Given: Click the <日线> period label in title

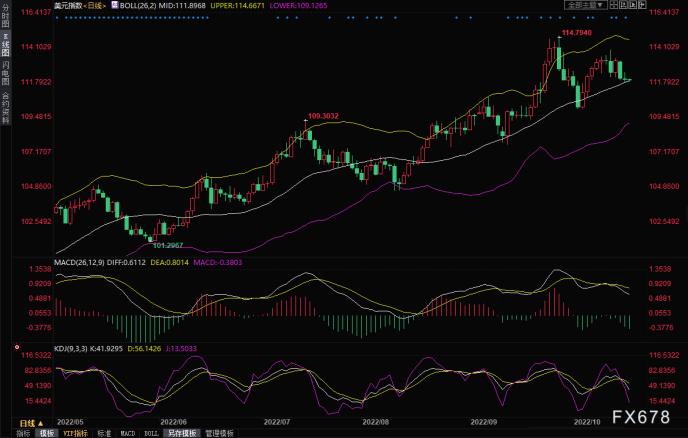Looking at the screenshot, I should pos(94,6).
